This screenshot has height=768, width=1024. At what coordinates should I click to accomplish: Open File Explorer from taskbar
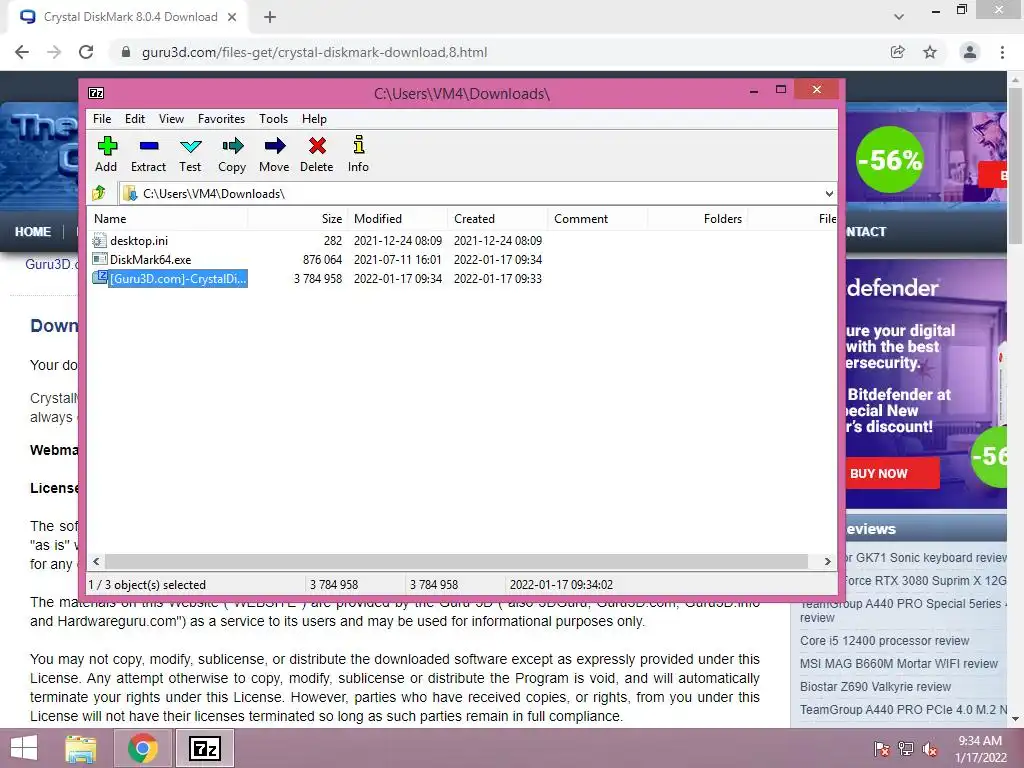[81, 748]
